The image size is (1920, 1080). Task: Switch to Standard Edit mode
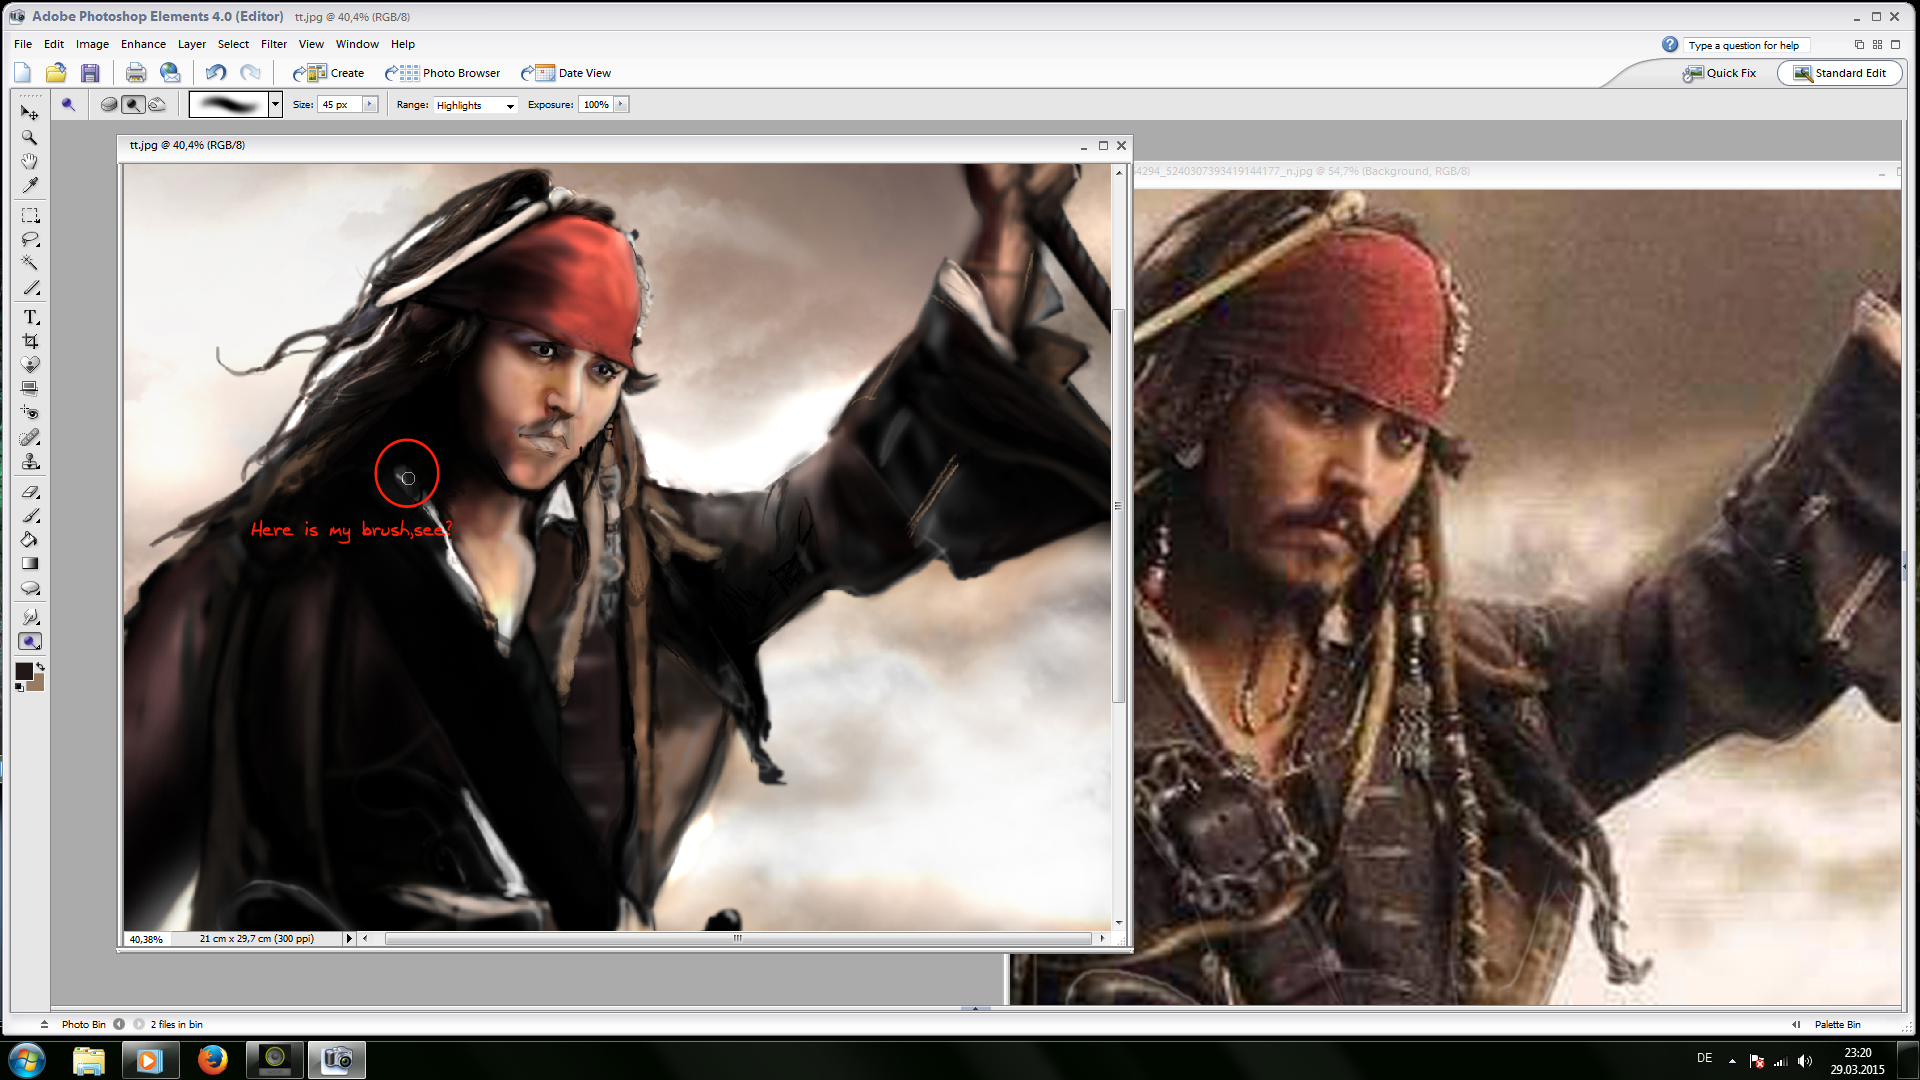point(1840,73)
